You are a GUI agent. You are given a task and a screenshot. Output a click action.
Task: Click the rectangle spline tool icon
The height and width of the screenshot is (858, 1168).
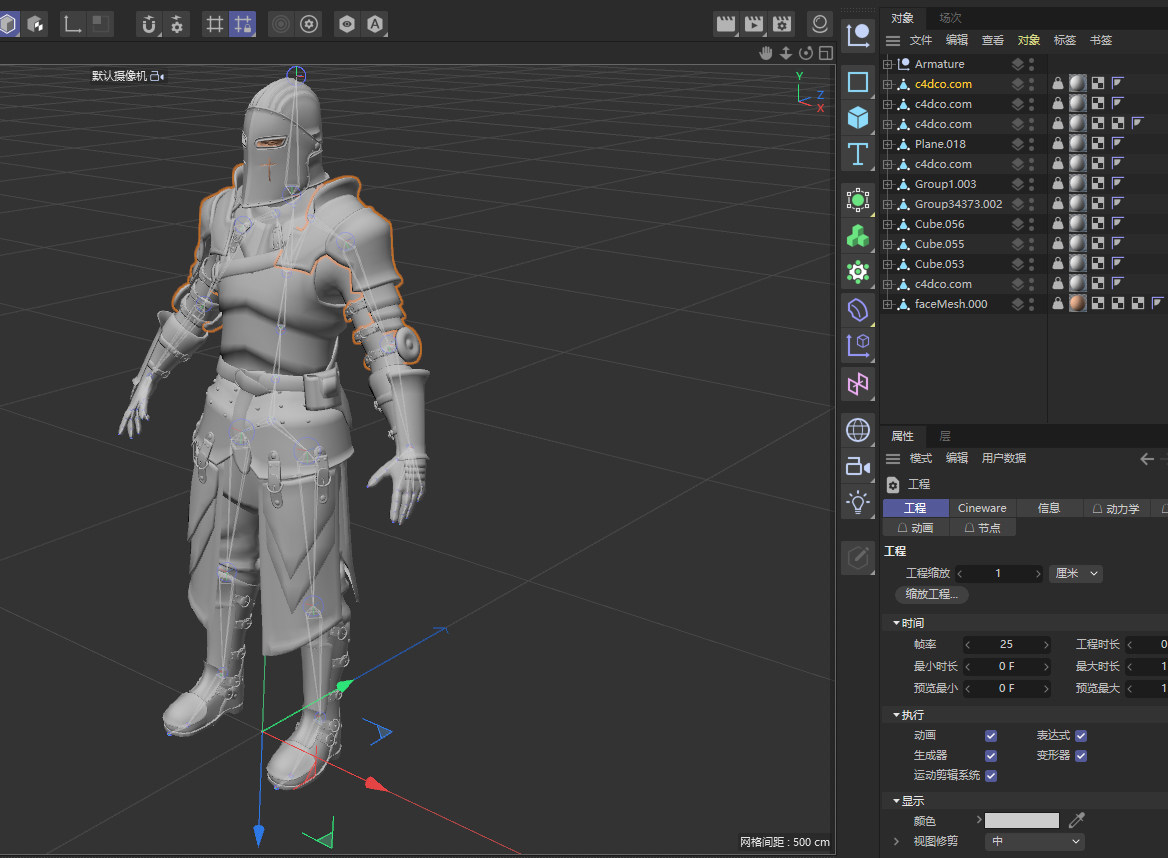click(x=857, y=82)
